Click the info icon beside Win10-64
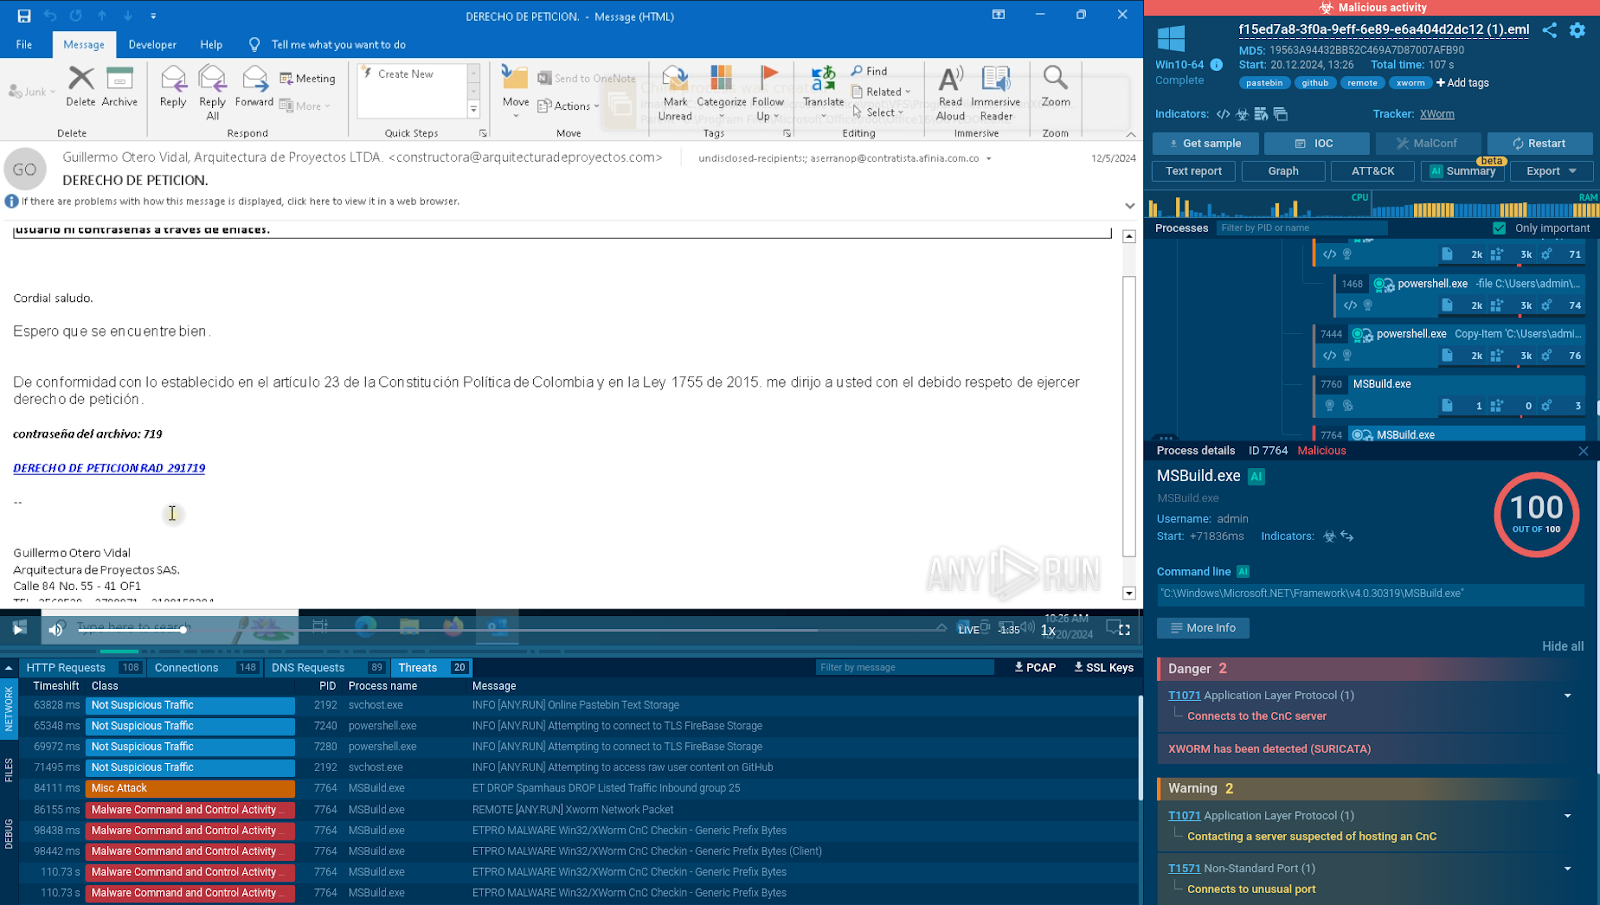The image size is (1600, 905). tap(1217, 64)
